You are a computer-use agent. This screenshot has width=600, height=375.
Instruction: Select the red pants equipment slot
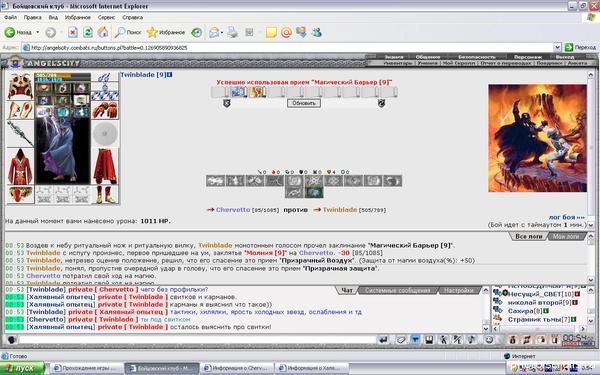coord(105,167)
